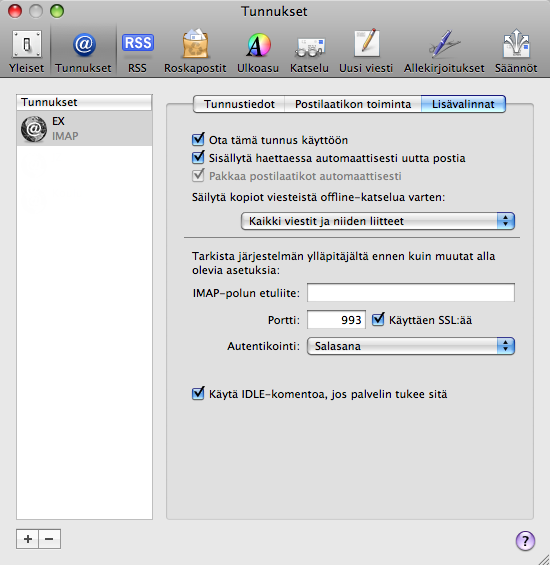Select the Tunnukset accounts icon
The height and width of the screenshot is (565, 550).
83,52
